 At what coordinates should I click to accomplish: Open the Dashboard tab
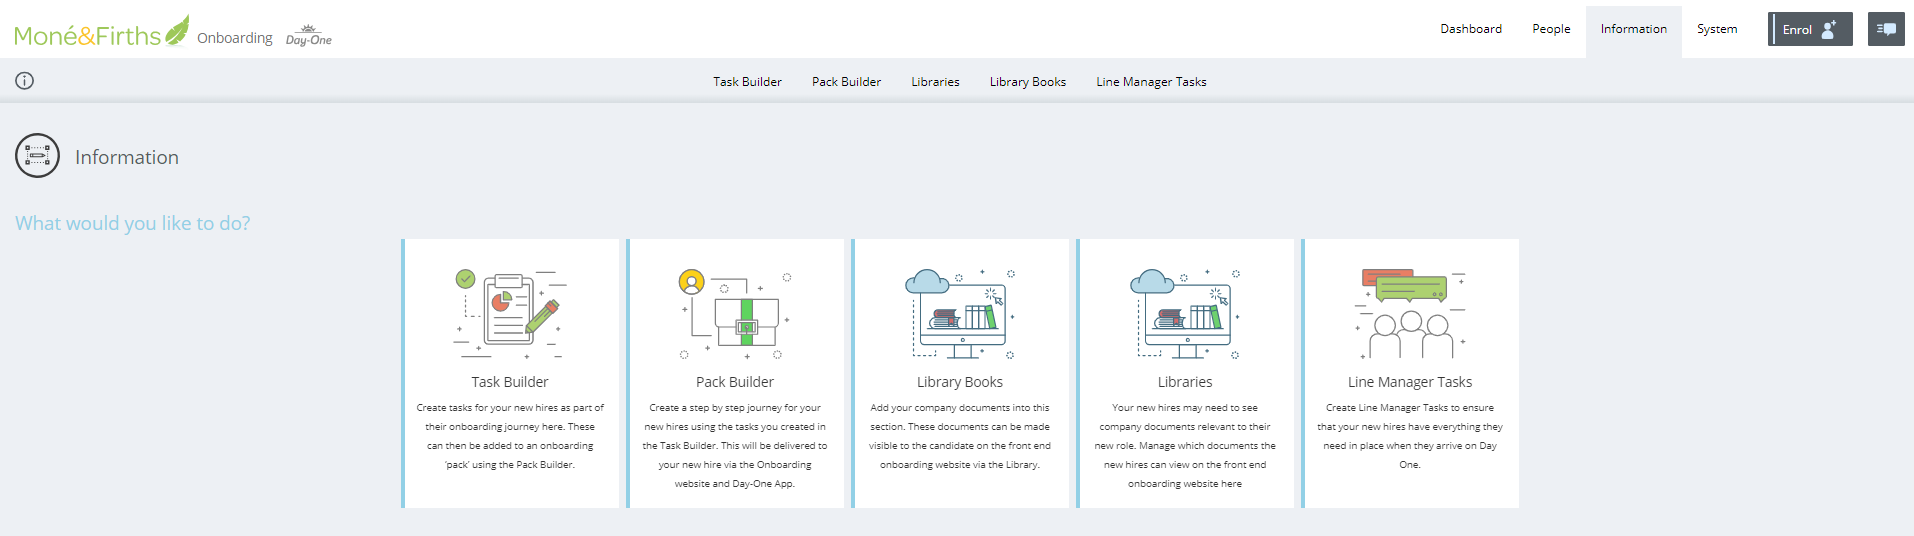pyautogui.click(x=1470, y=29)
